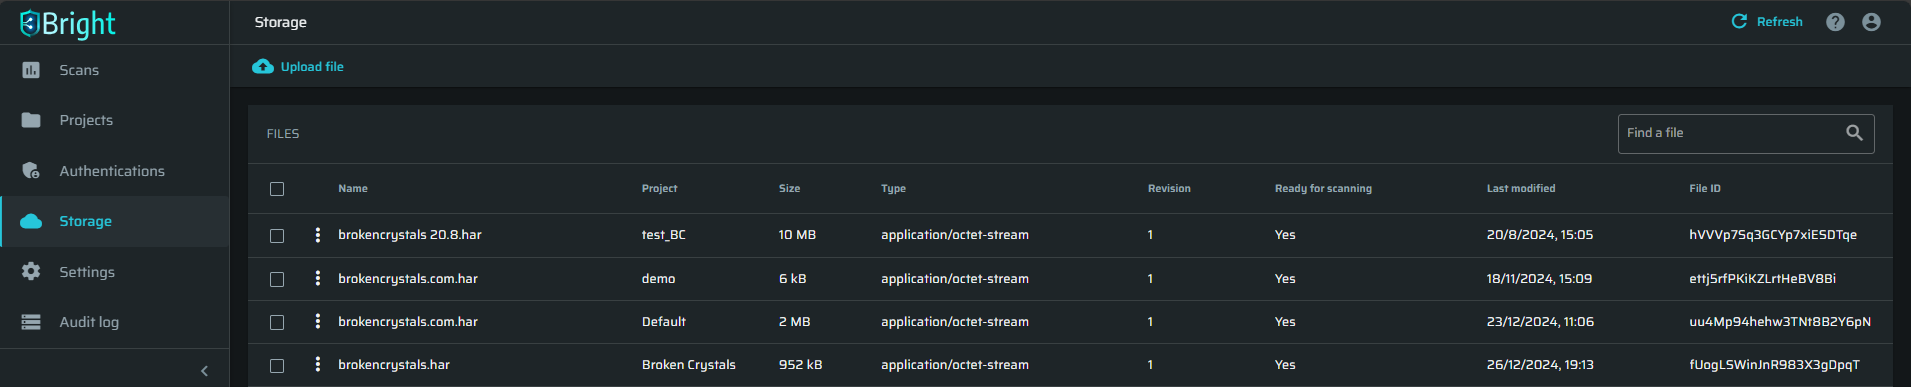Image resolution: width=1911 pixels, height=387 pixels.
Task: Tick the checkbox for brokencrystals.har row
Action: [277, 366]
